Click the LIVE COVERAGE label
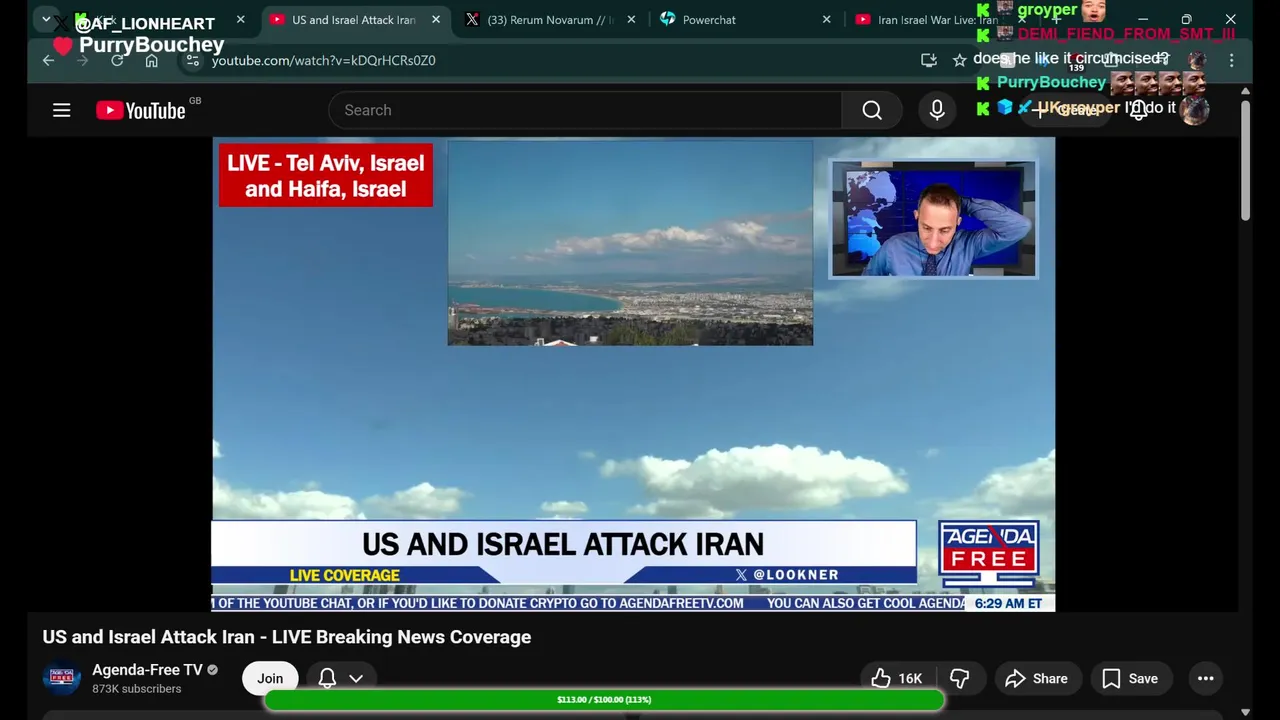This screenshot has width=1280, height=720. coord(344,575)
